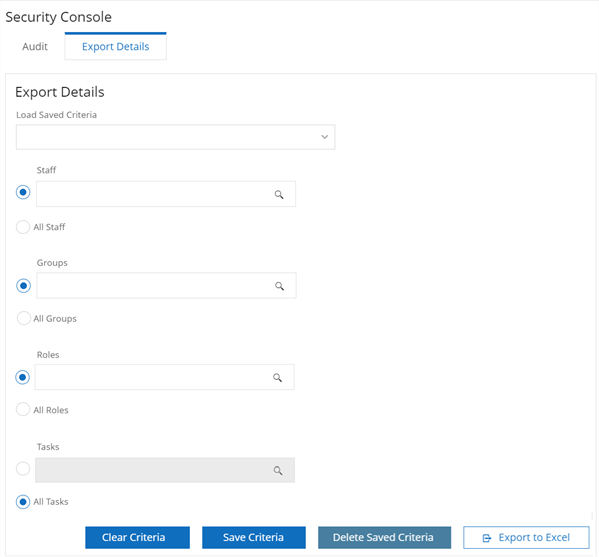Choose the All Groups radio option
The height and width of the screenshot is (557, 599).
tap(24, 318)
